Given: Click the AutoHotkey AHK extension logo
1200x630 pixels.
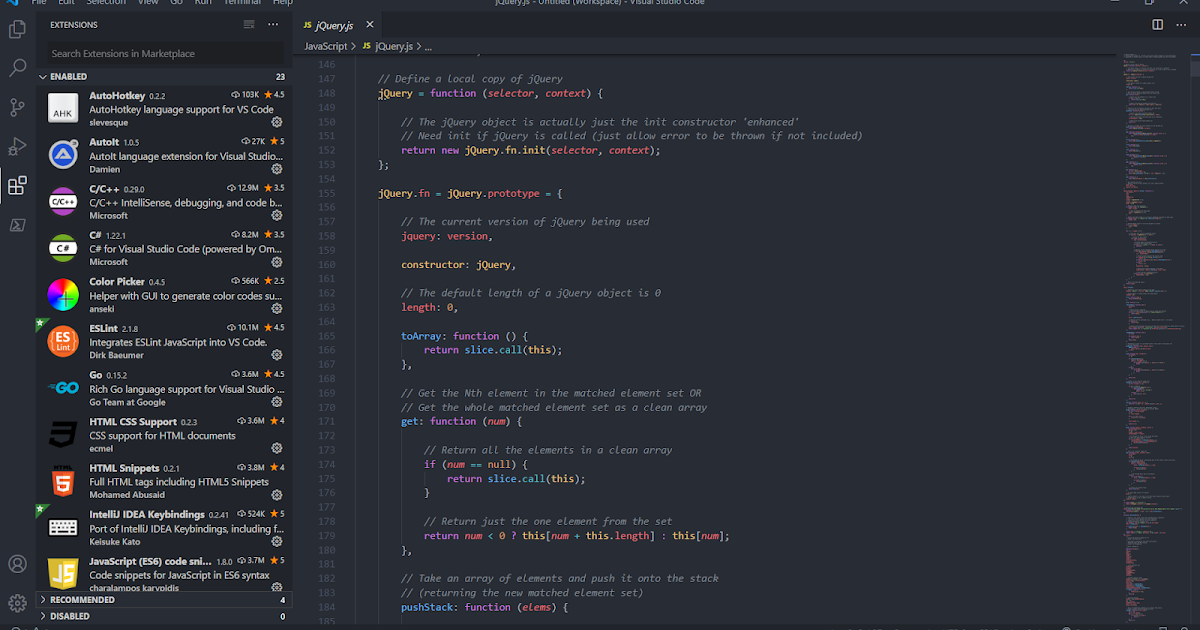Looking at the screenshot, I should 63,108.
